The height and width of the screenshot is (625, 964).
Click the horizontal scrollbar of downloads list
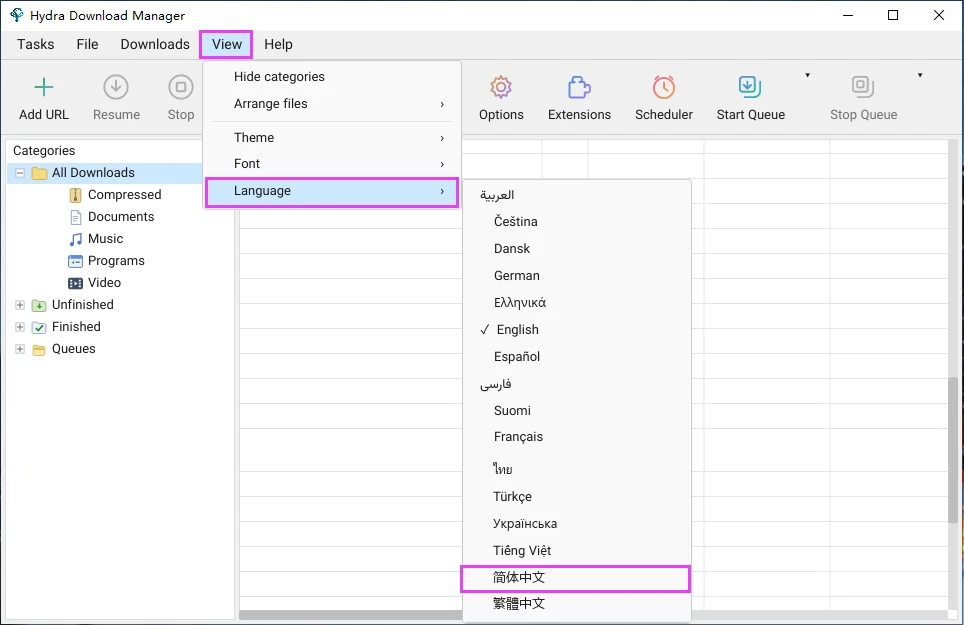pyautogui.click(x=350, y=615)
